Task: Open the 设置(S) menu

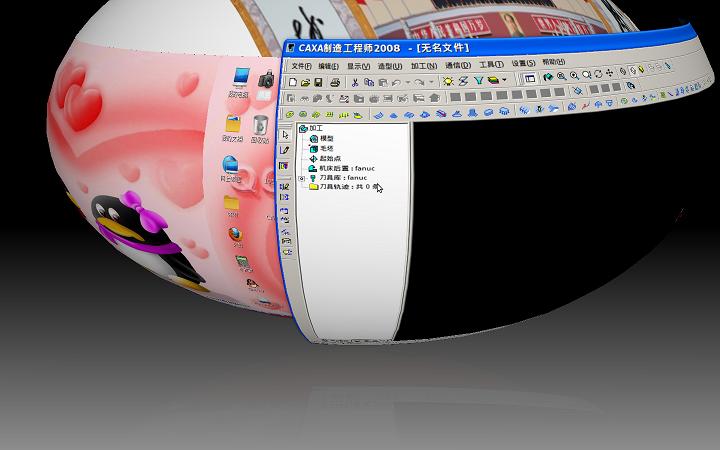Action: pyautogui.click(x=524, y=63)
